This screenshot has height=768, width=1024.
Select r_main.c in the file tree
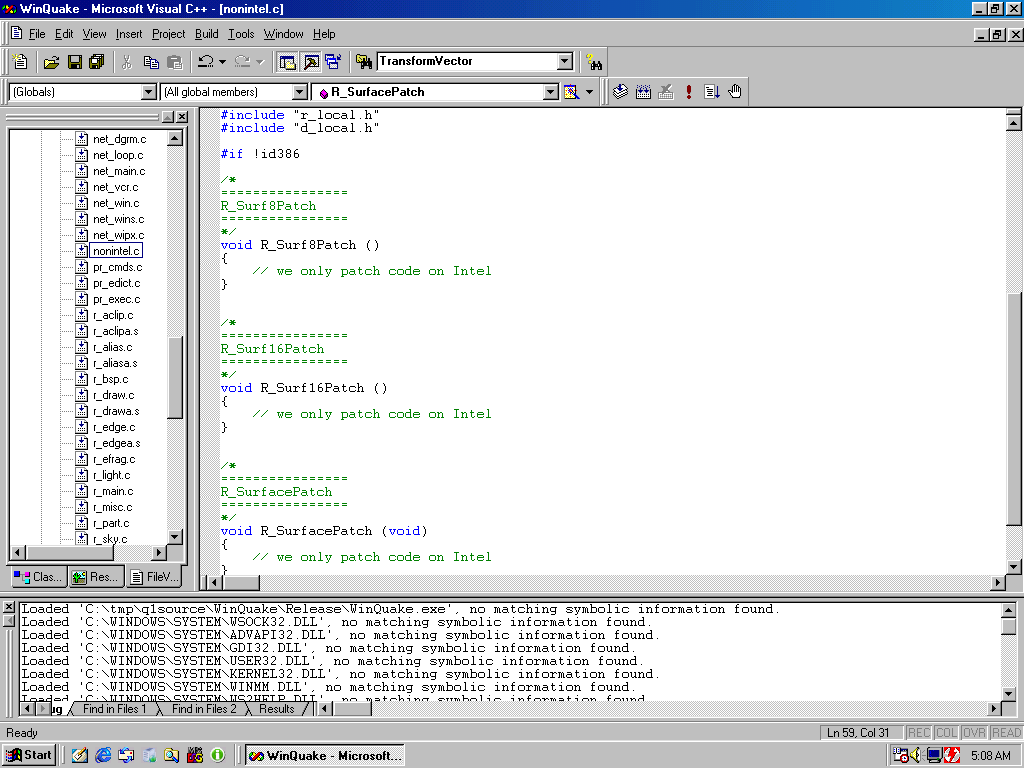coord(113,491)
